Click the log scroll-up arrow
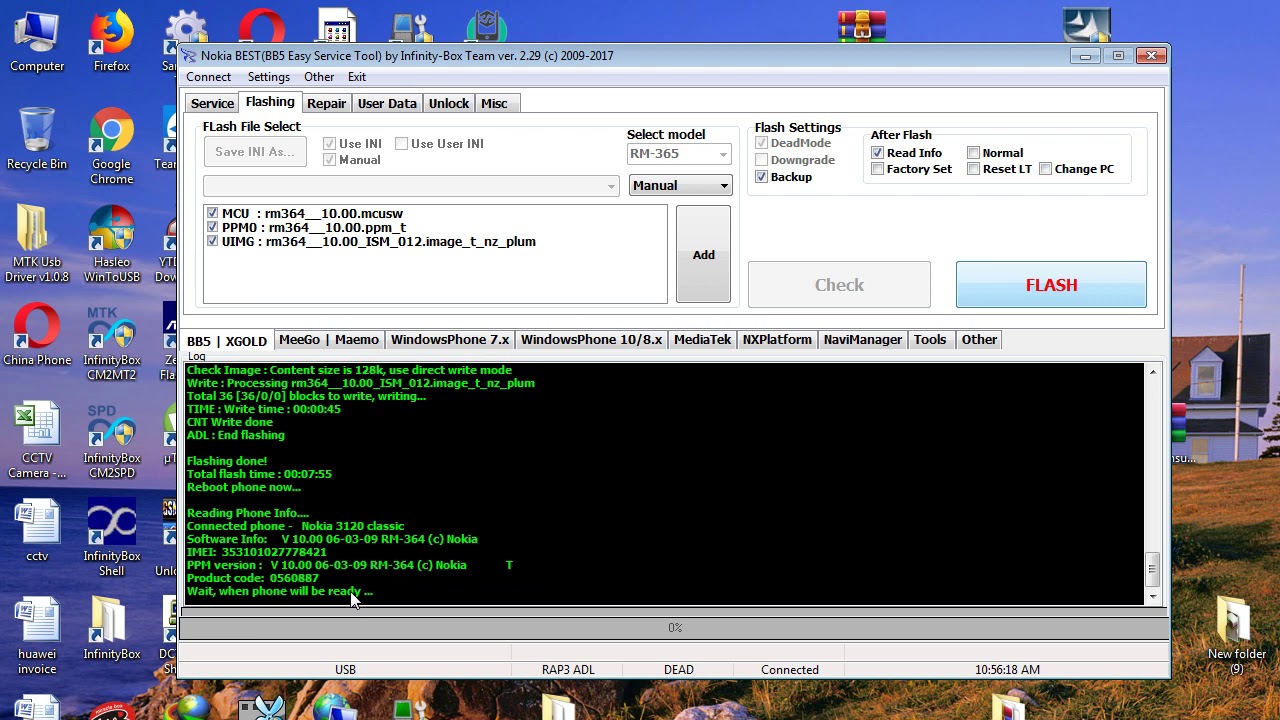This screenshot has height=720, width=1280. [1152, 372]
